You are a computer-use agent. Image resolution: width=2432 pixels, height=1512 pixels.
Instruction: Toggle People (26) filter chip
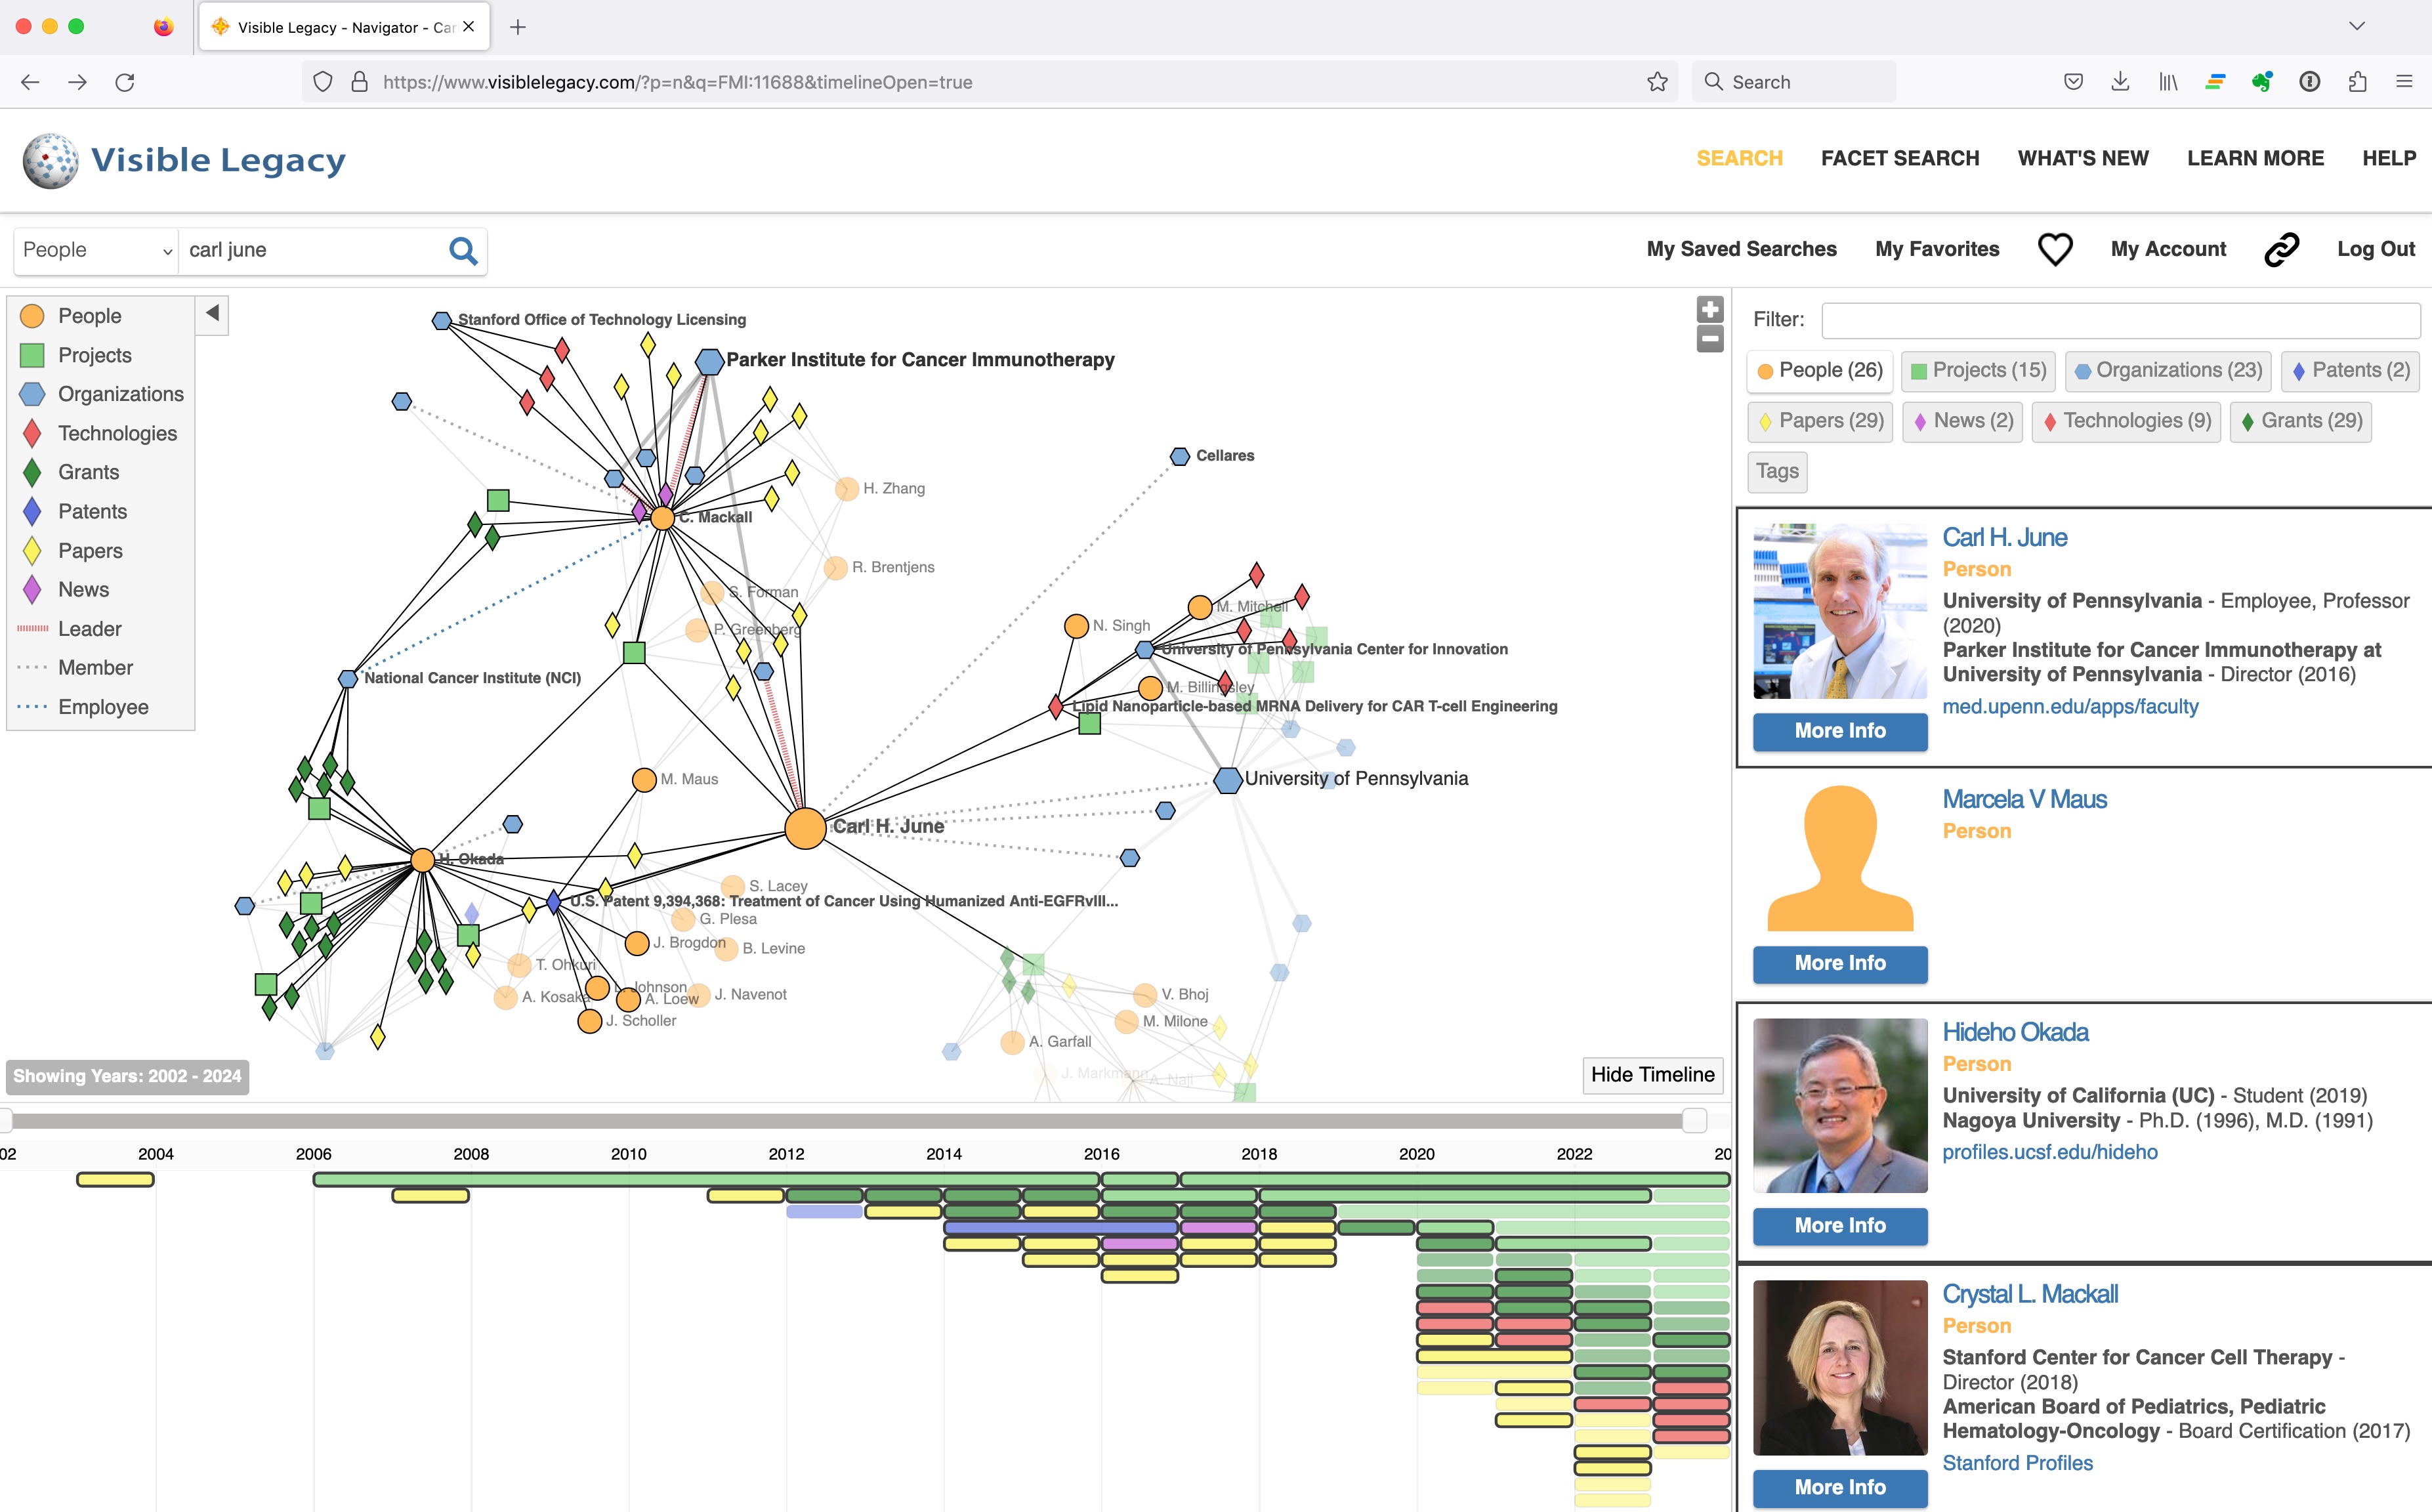coord(1819,371)
